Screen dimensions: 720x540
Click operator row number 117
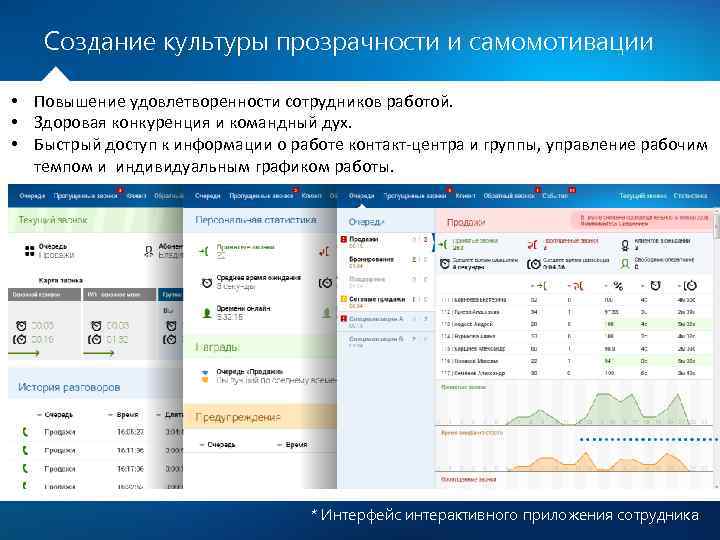pyautogui.click(x=574, y=373)
